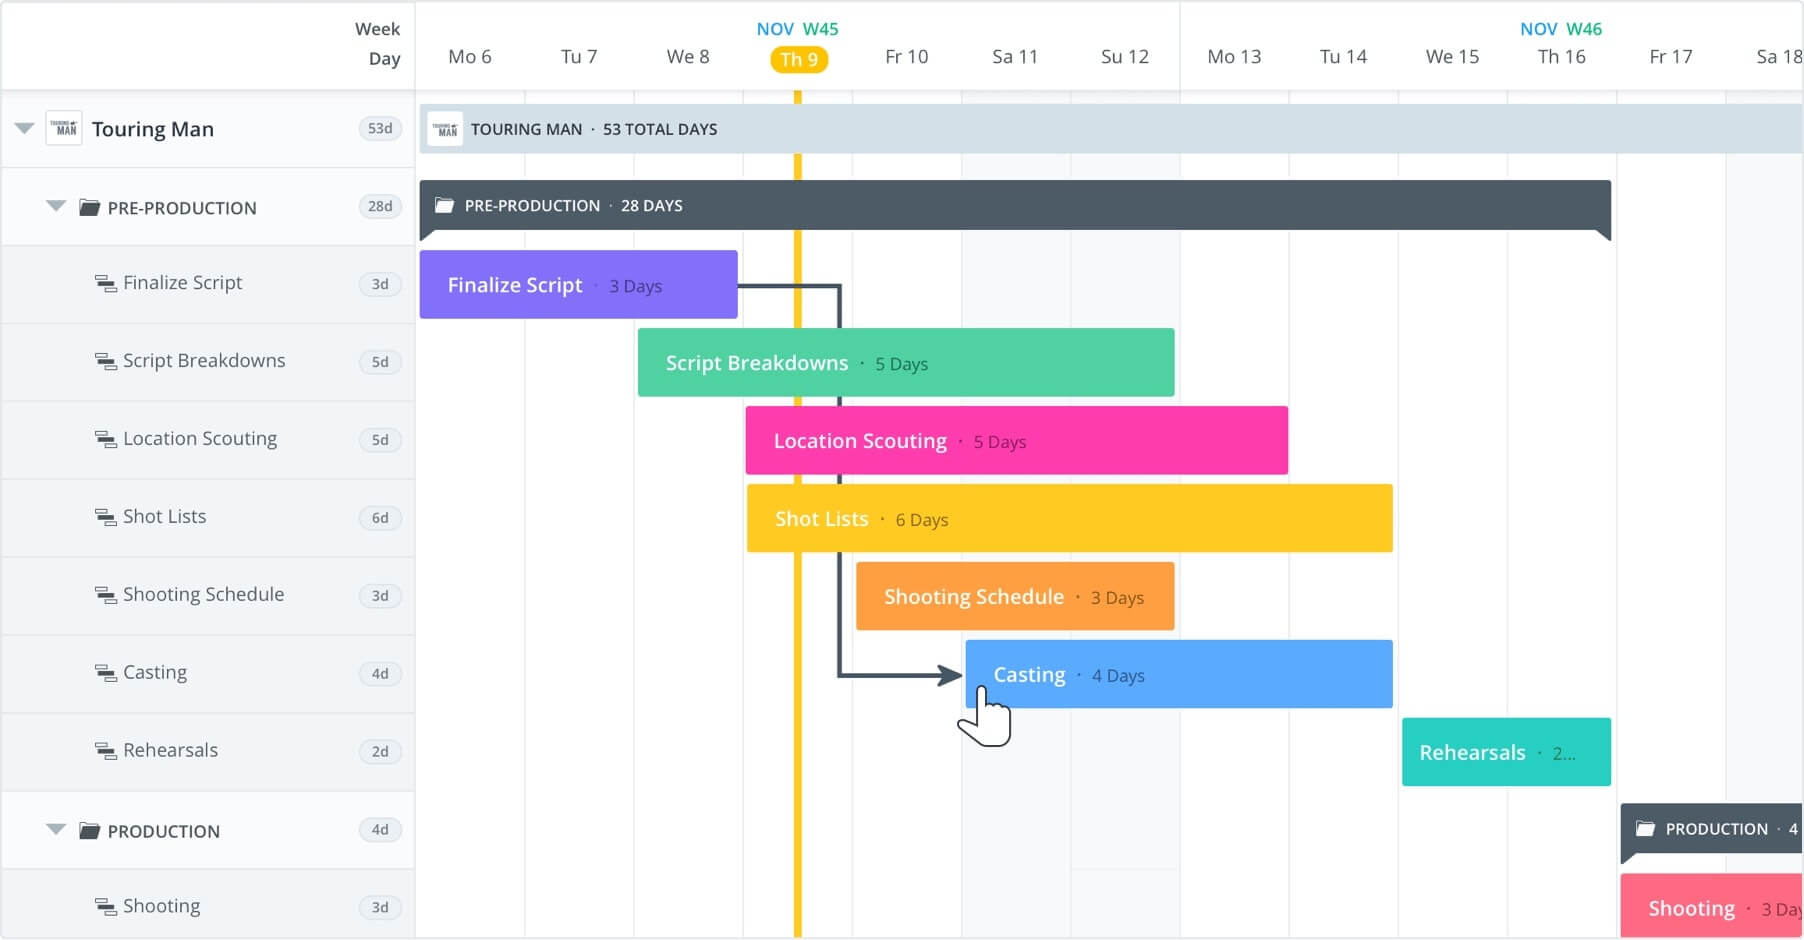Click the task icon next to Shot Lists
The image size is (1804, 940).
click(104, 517)
